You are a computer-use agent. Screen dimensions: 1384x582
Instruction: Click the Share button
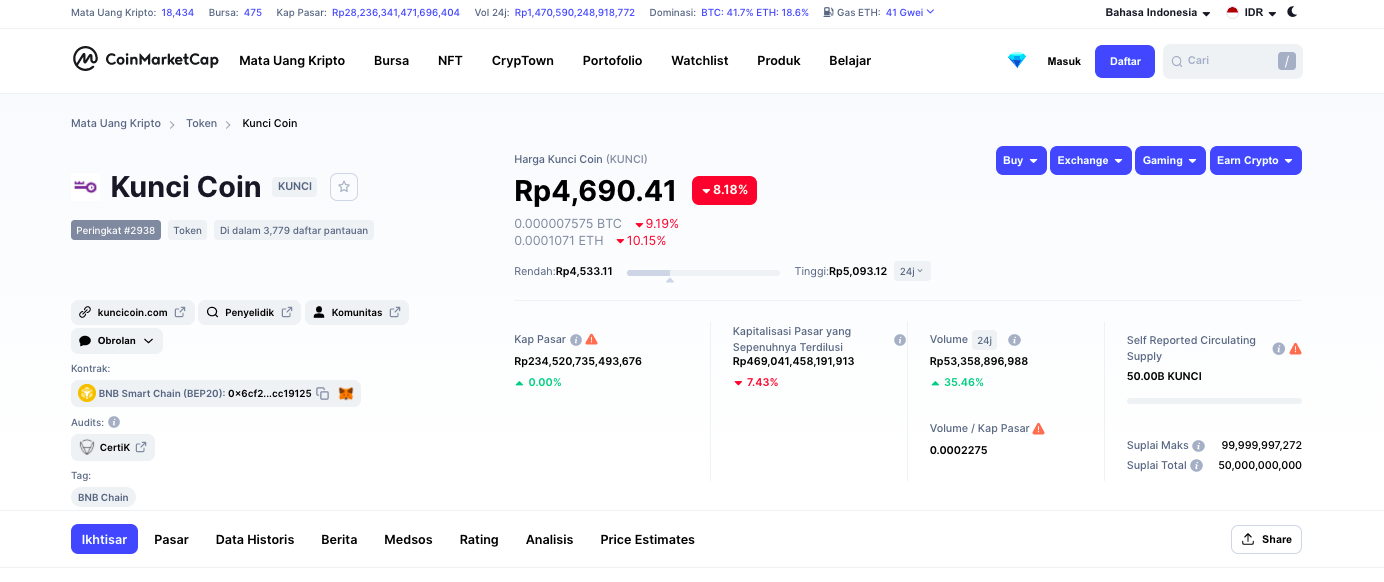pyautogui.click(x=1266, y=539)
